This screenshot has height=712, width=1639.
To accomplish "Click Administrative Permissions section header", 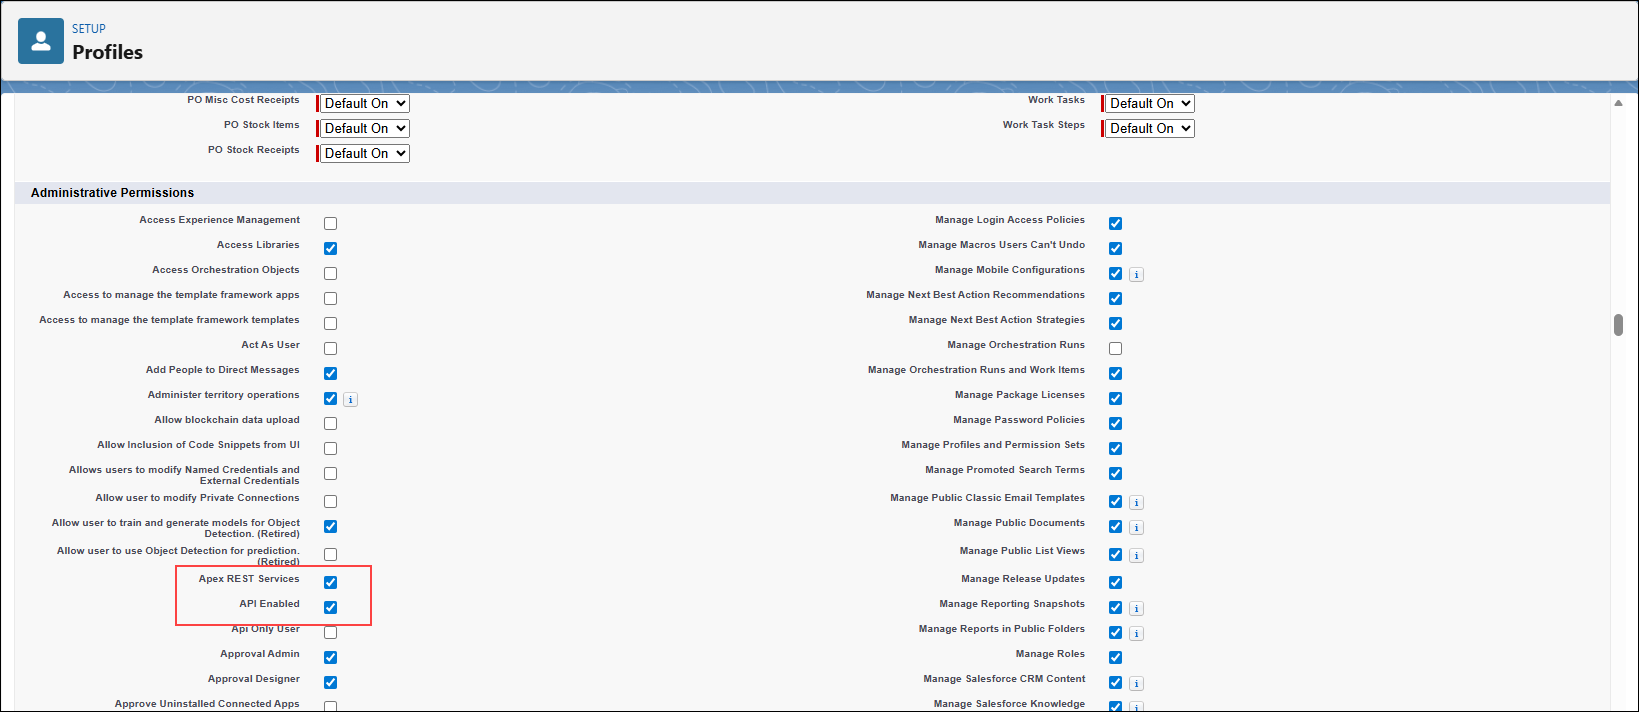I will pos(113,193).
